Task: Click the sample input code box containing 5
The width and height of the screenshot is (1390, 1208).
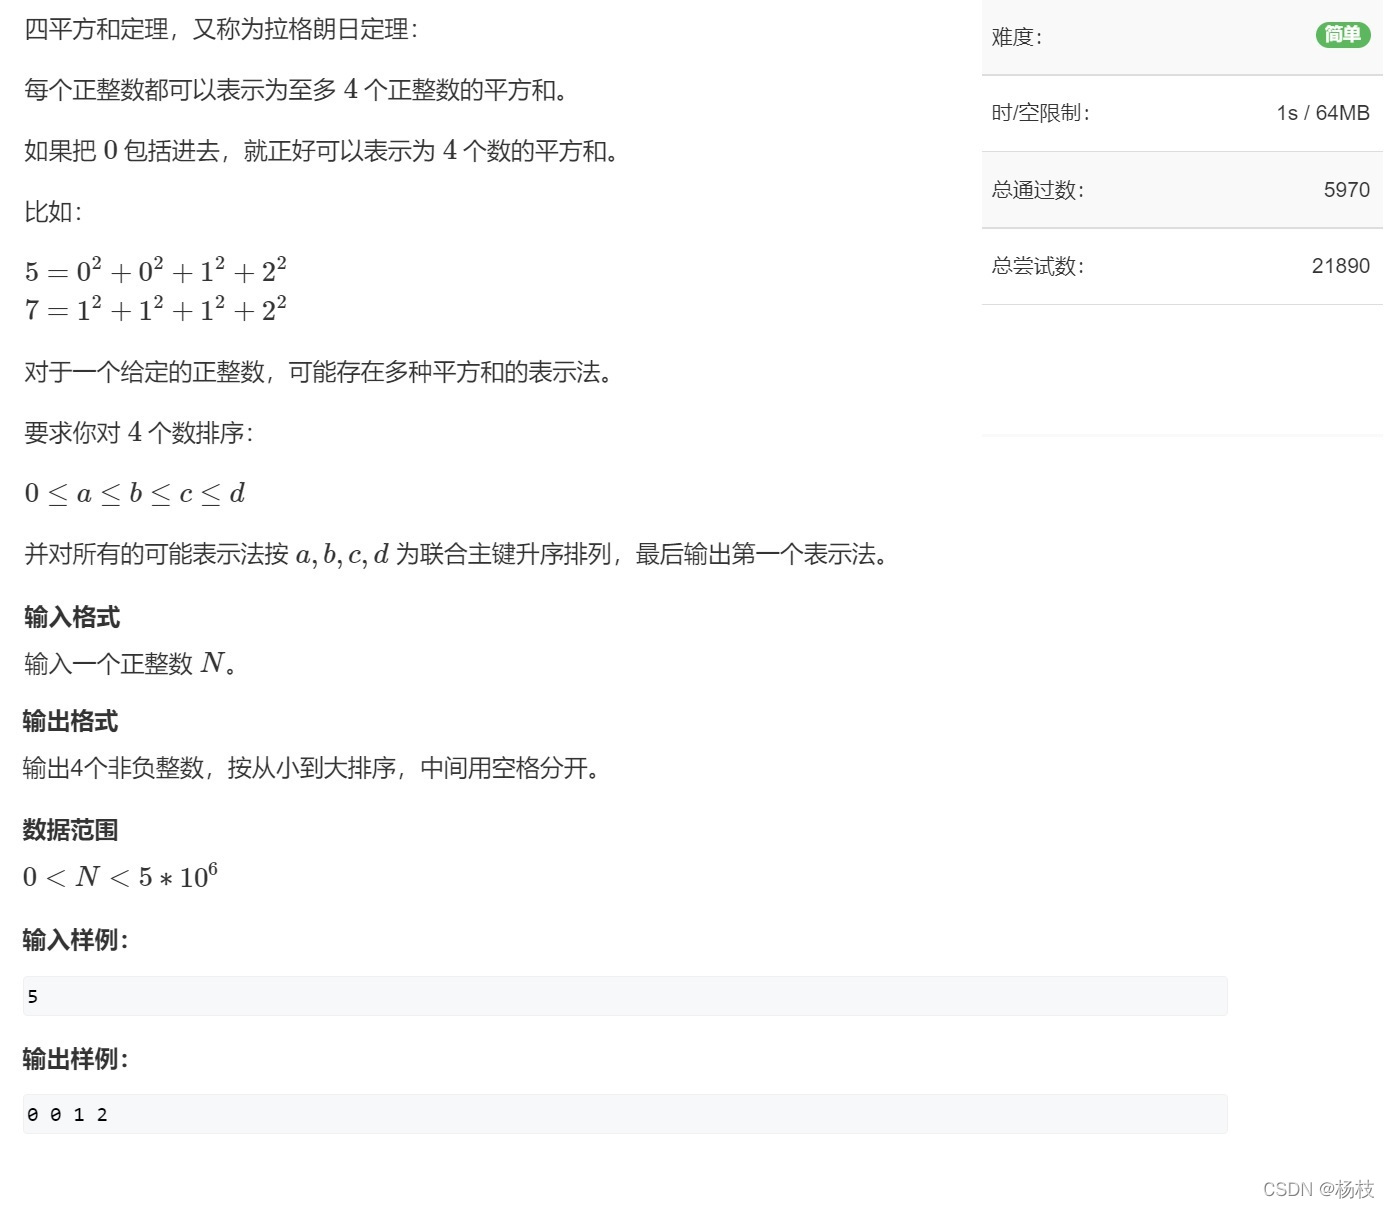Action: point(625,996)
